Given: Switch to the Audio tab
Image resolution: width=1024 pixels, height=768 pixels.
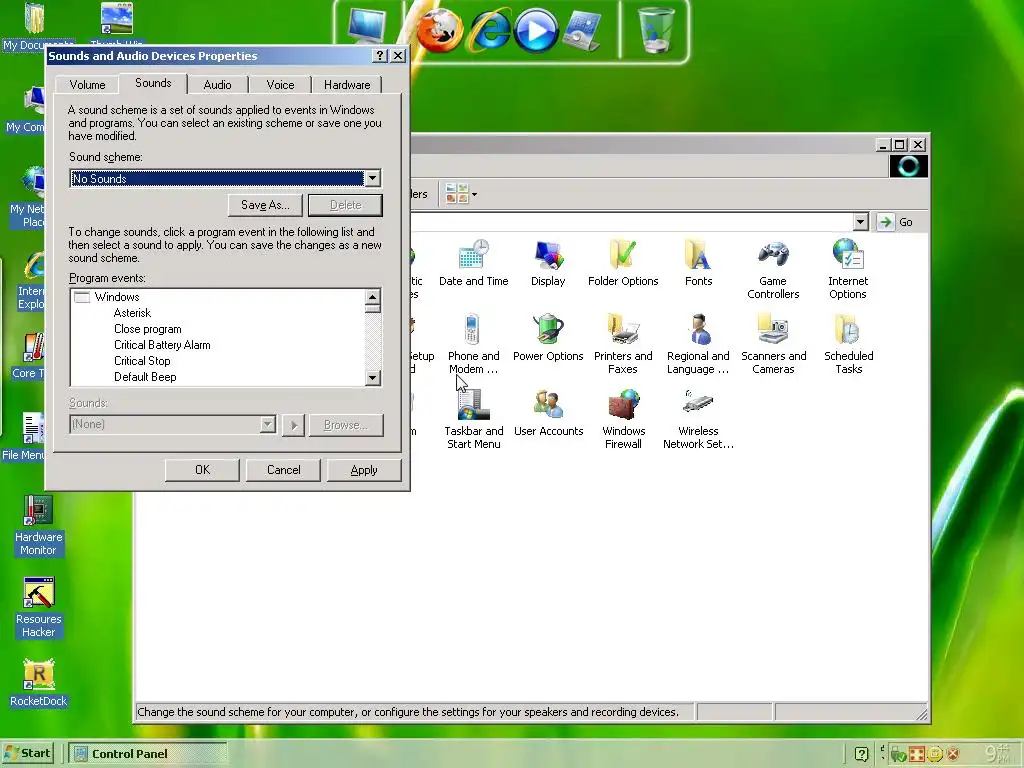Looking at the screenshot, I should (x=217, y=85).
